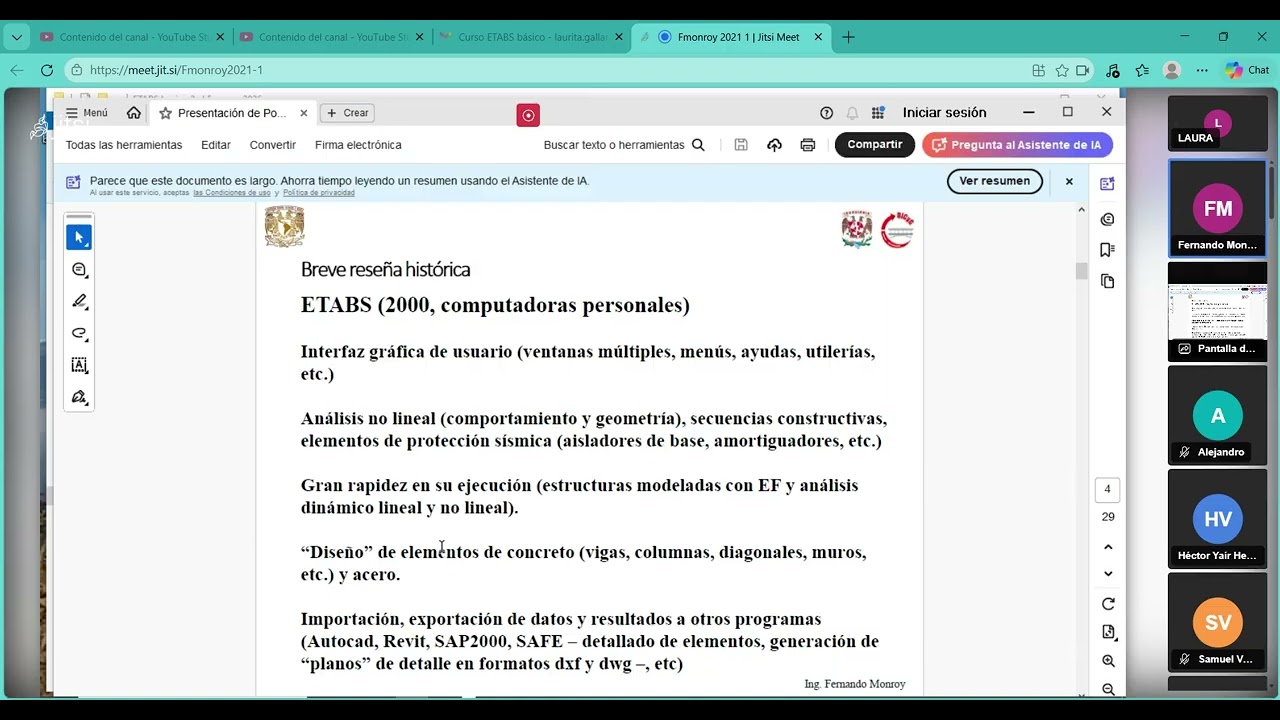Image resolution: width=1280 pixels, height=720 pixels.
Task: Open the comments panel icon in right sidebar
Action: 1107,219
